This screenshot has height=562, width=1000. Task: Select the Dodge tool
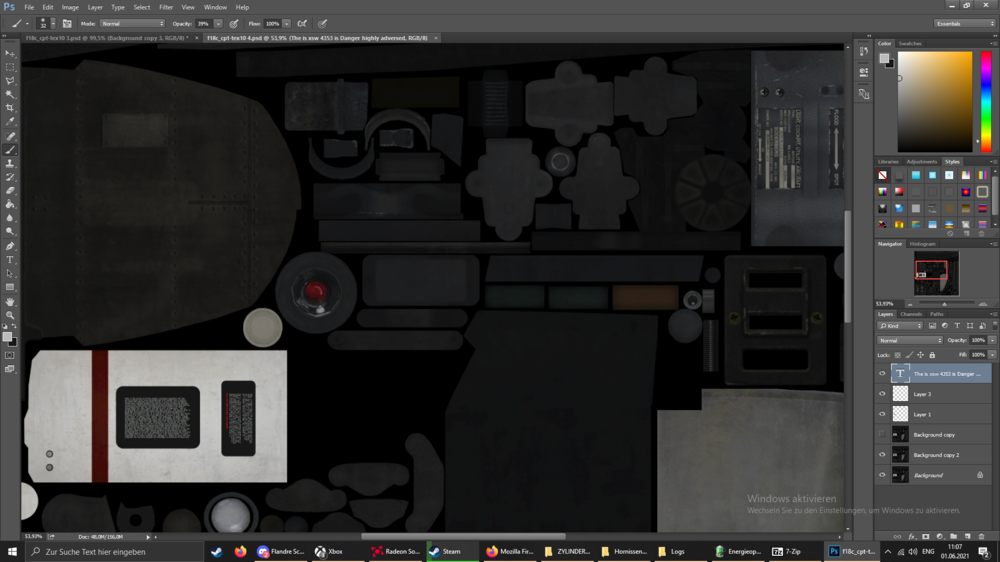tap(10, 232)
